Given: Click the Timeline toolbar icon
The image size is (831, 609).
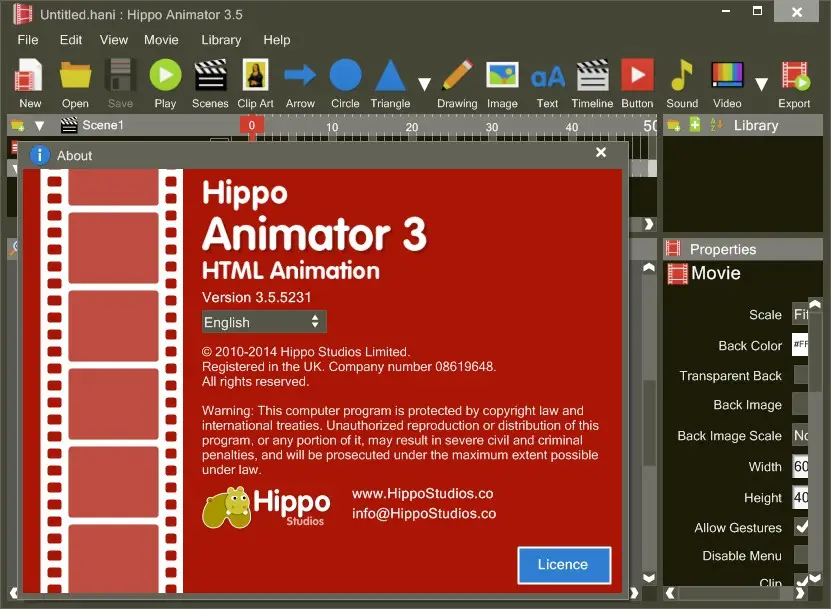Looking at the screenshot, I should coord(593,83).
